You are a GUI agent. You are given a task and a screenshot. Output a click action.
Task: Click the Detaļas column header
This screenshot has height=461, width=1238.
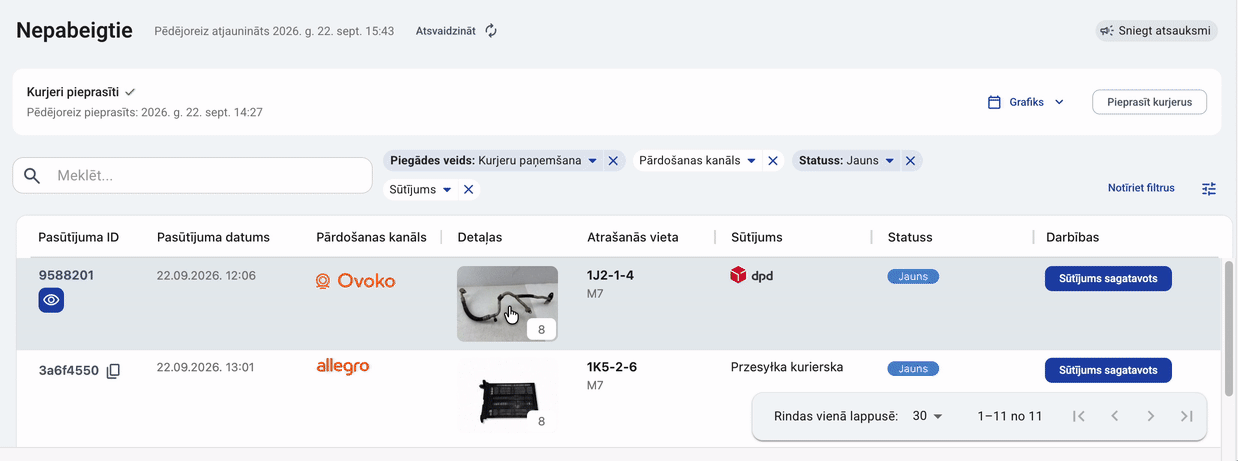[480, 237]
